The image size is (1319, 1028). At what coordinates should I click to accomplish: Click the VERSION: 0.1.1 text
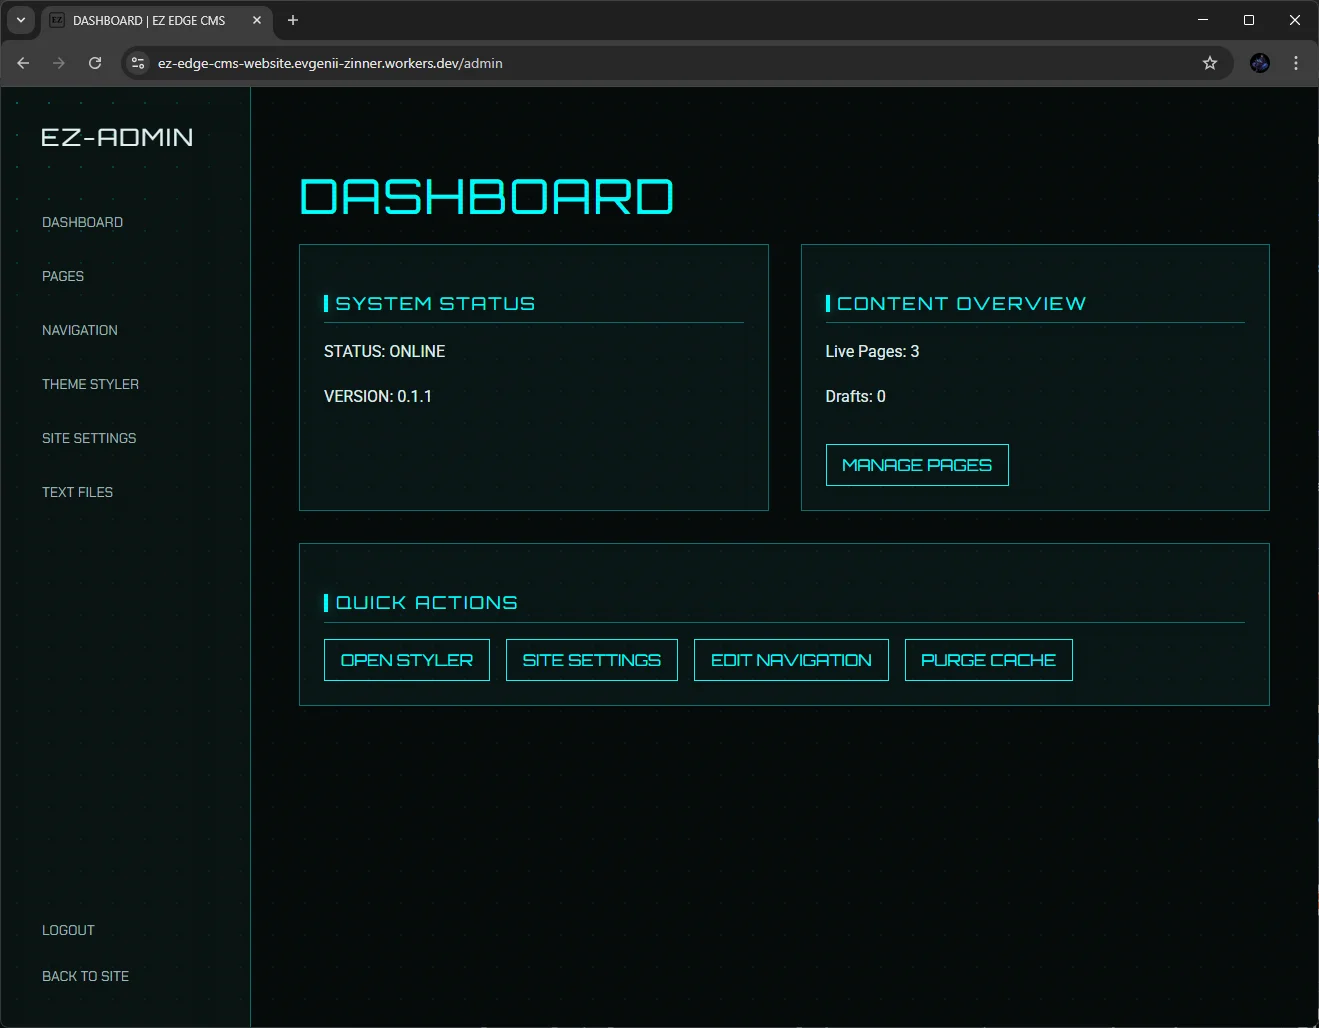click(x=378, y=396)
